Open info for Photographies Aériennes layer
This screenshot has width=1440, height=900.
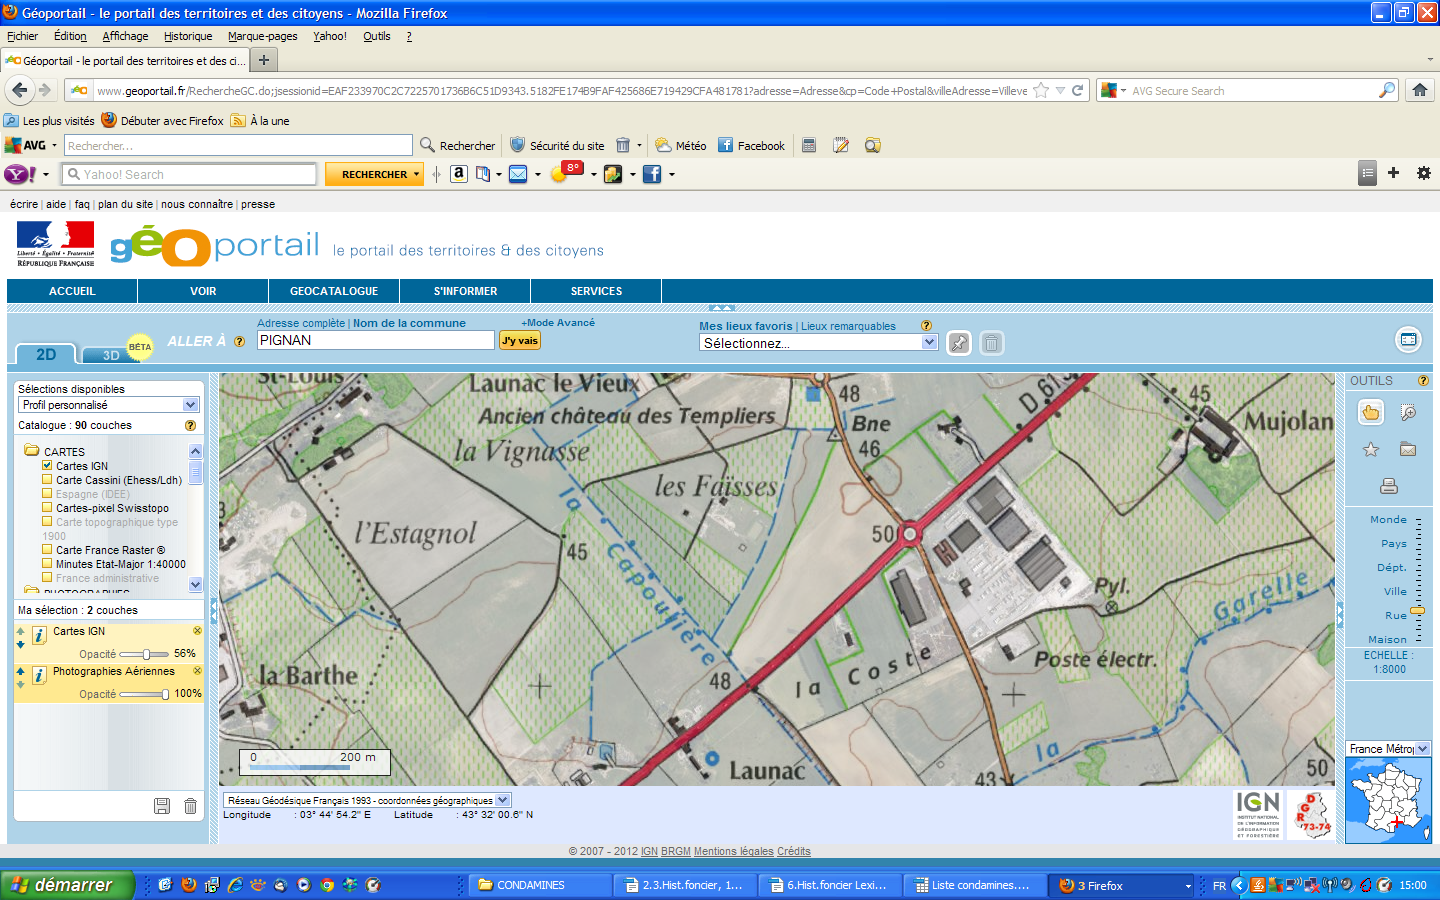pos(39,675)
